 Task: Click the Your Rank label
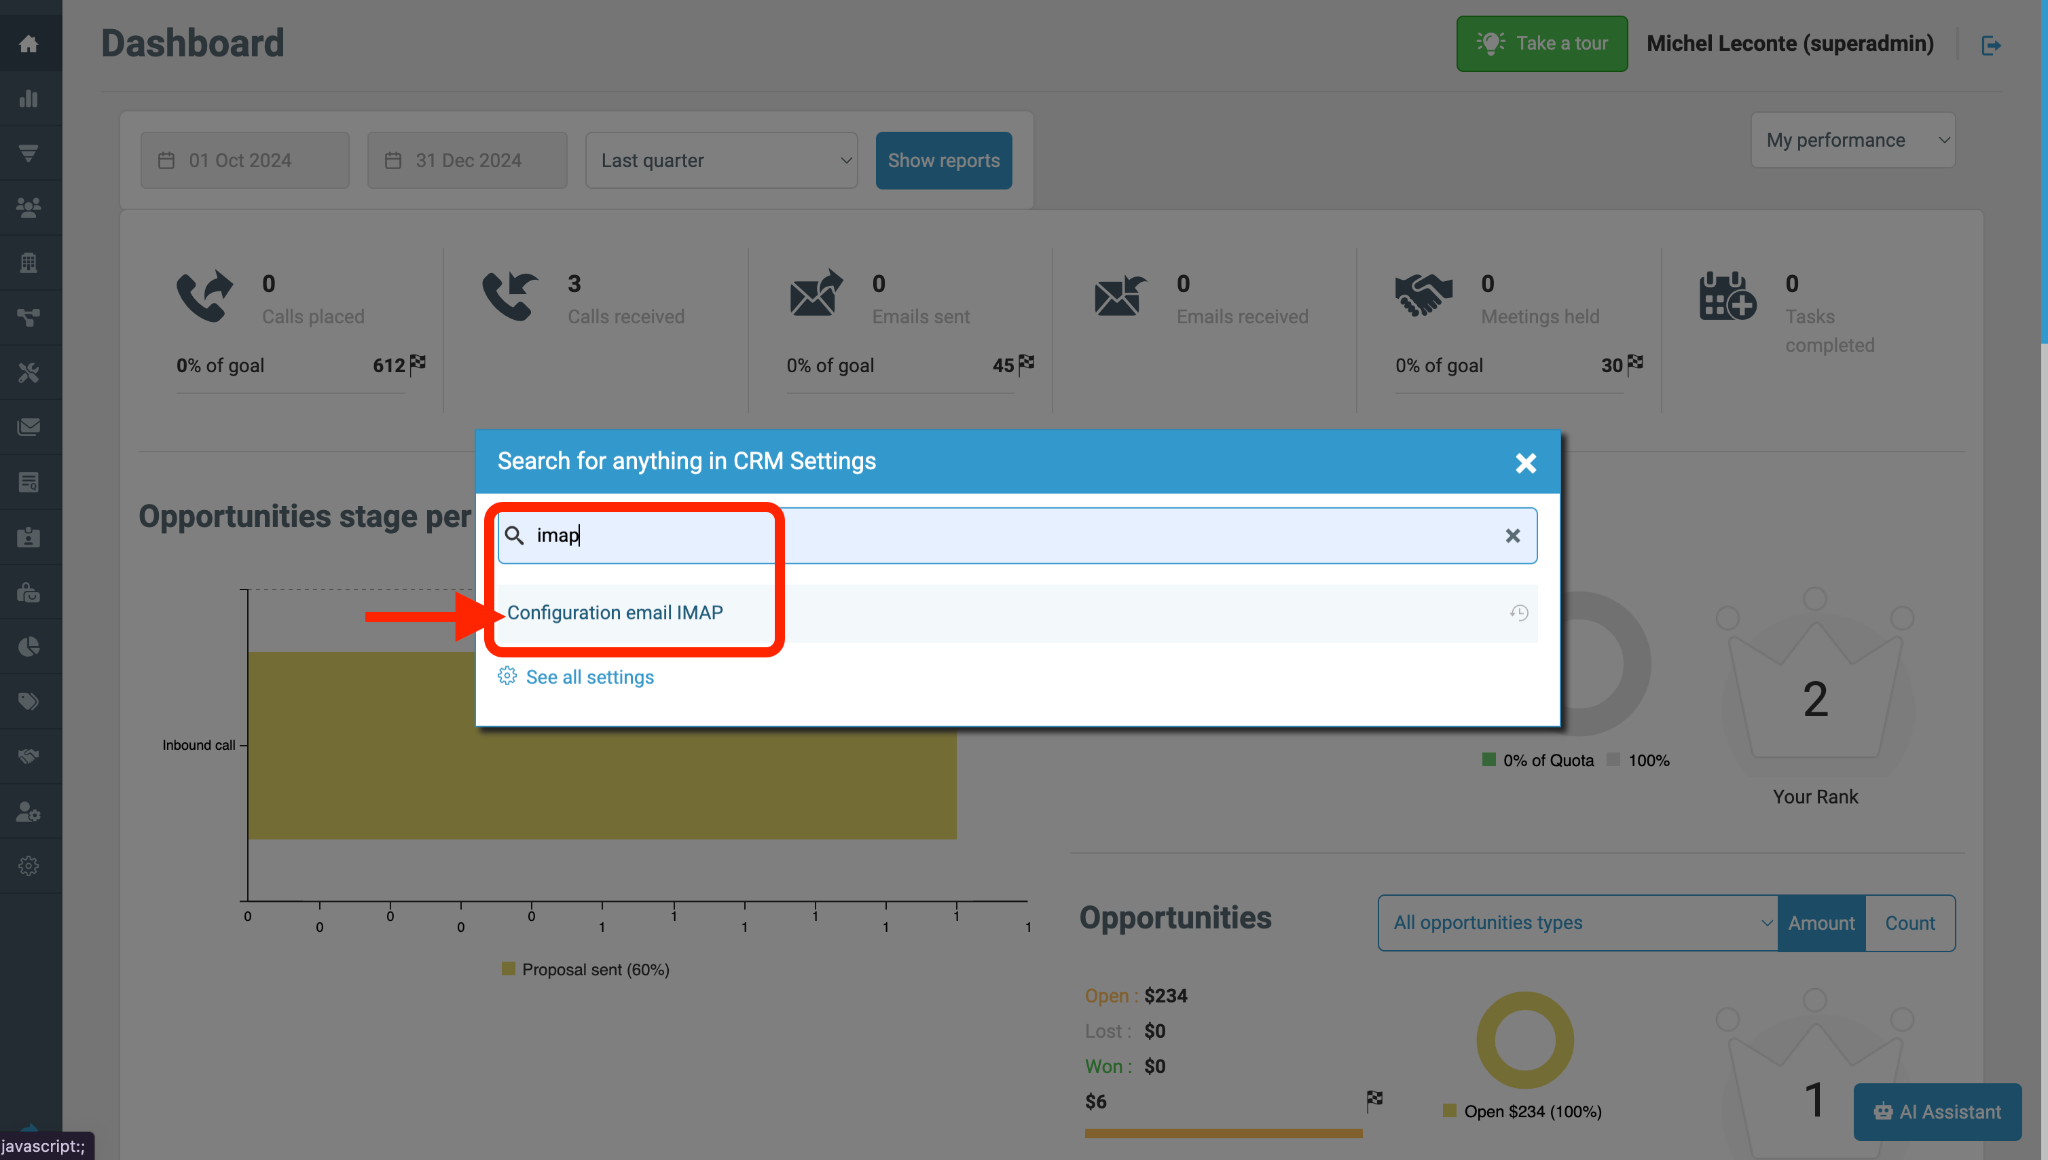1815,797
